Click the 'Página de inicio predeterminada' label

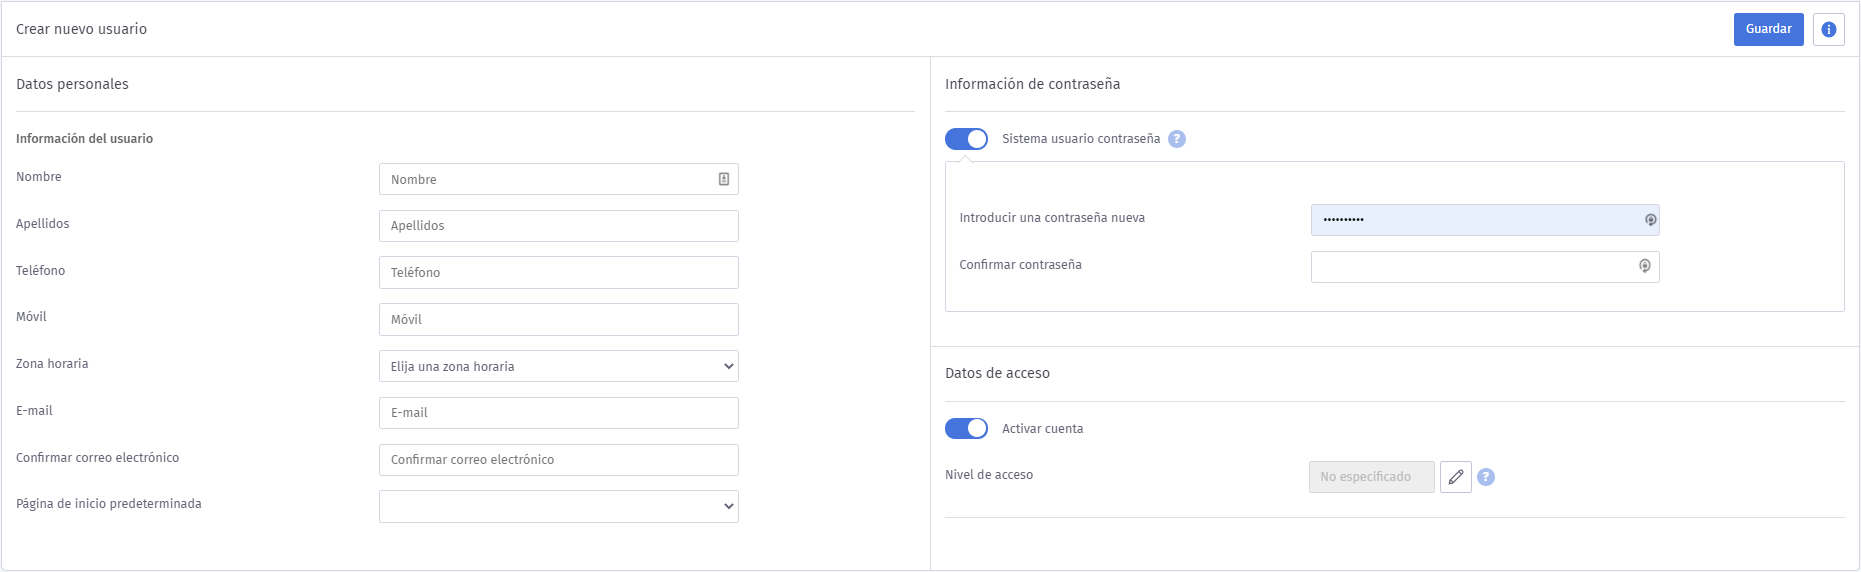point(109,504)
